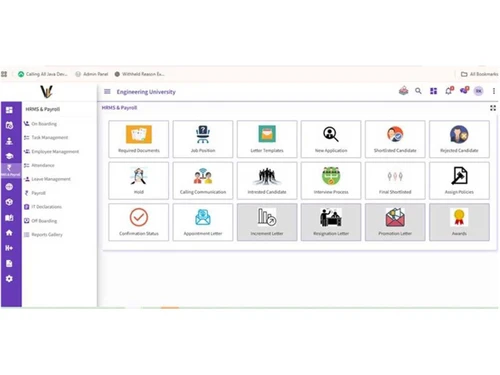Click the V logo at top left

[x=46, y=92]
